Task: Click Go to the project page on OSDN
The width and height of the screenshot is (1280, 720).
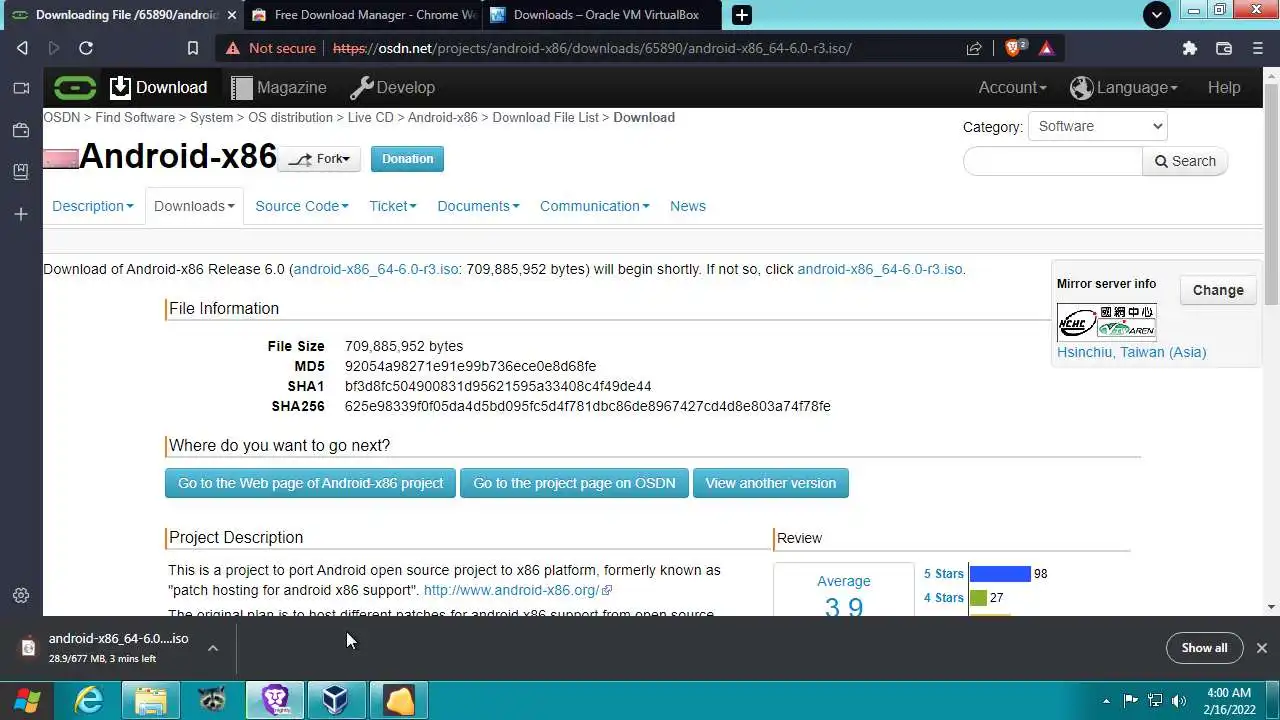Action: pos(574,483)
